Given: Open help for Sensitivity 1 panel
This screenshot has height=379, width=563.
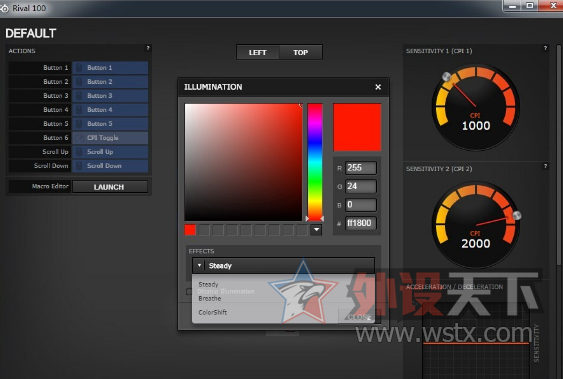Looking at the screenshot, I should coord(545,48).
